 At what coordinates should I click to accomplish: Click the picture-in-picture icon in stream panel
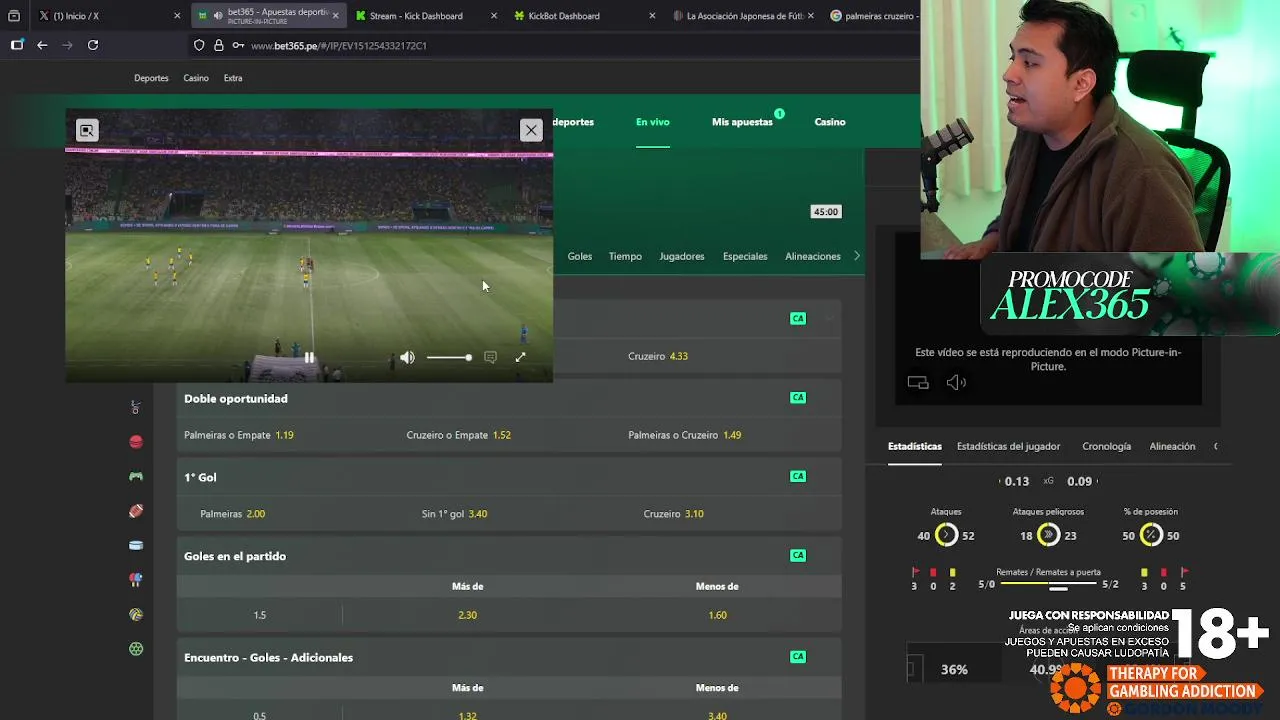pyautogui.click(x=918, y=382)
